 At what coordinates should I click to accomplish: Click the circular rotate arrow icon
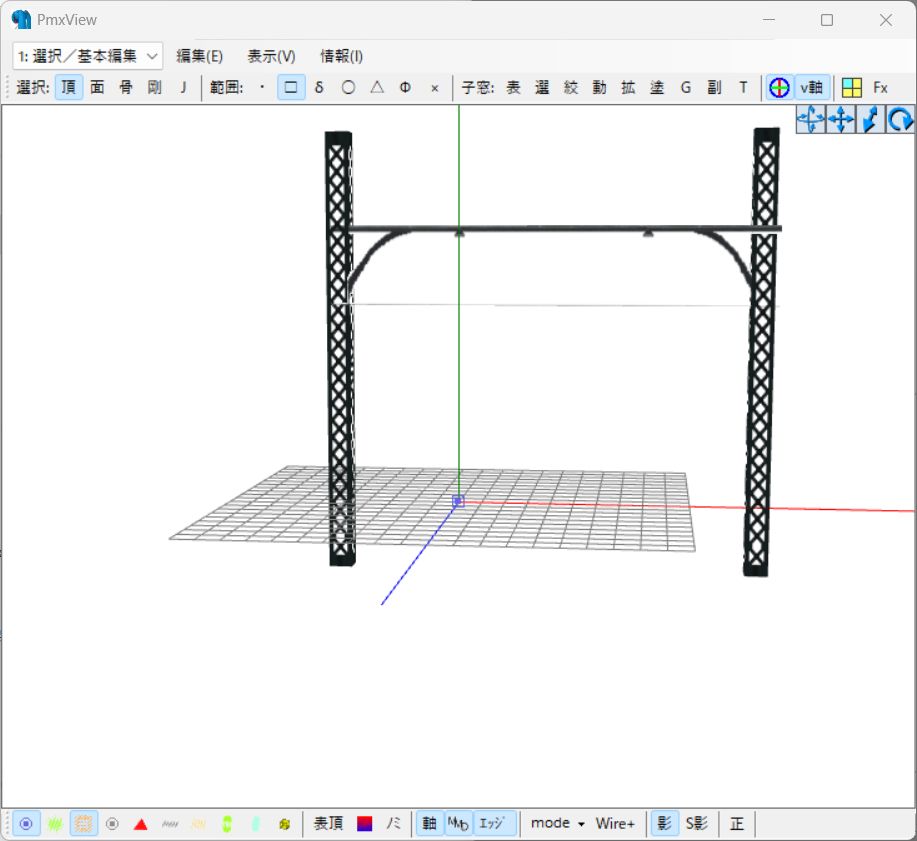(900, 120)
